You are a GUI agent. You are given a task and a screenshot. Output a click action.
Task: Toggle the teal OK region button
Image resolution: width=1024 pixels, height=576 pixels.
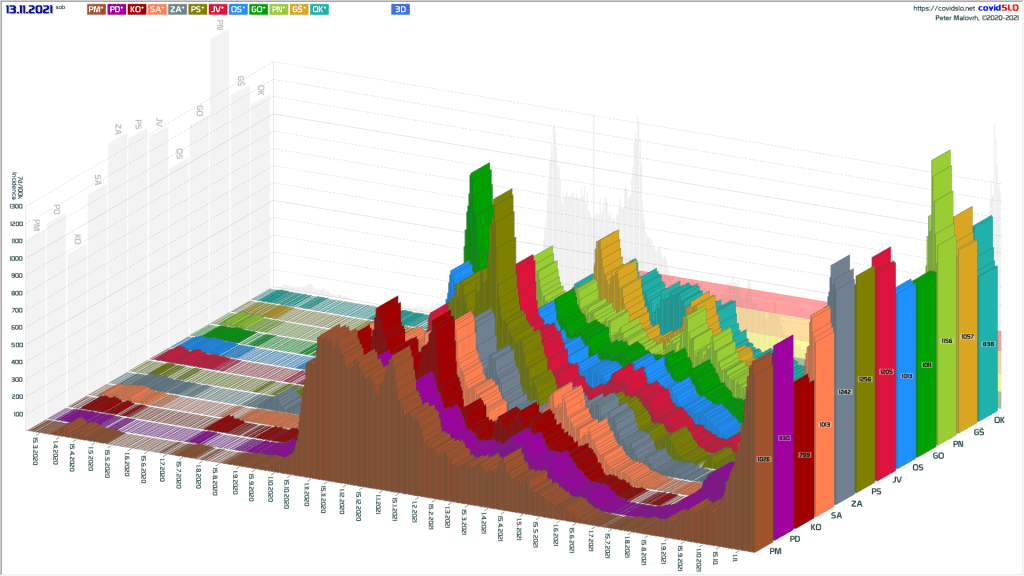[320, 9]
